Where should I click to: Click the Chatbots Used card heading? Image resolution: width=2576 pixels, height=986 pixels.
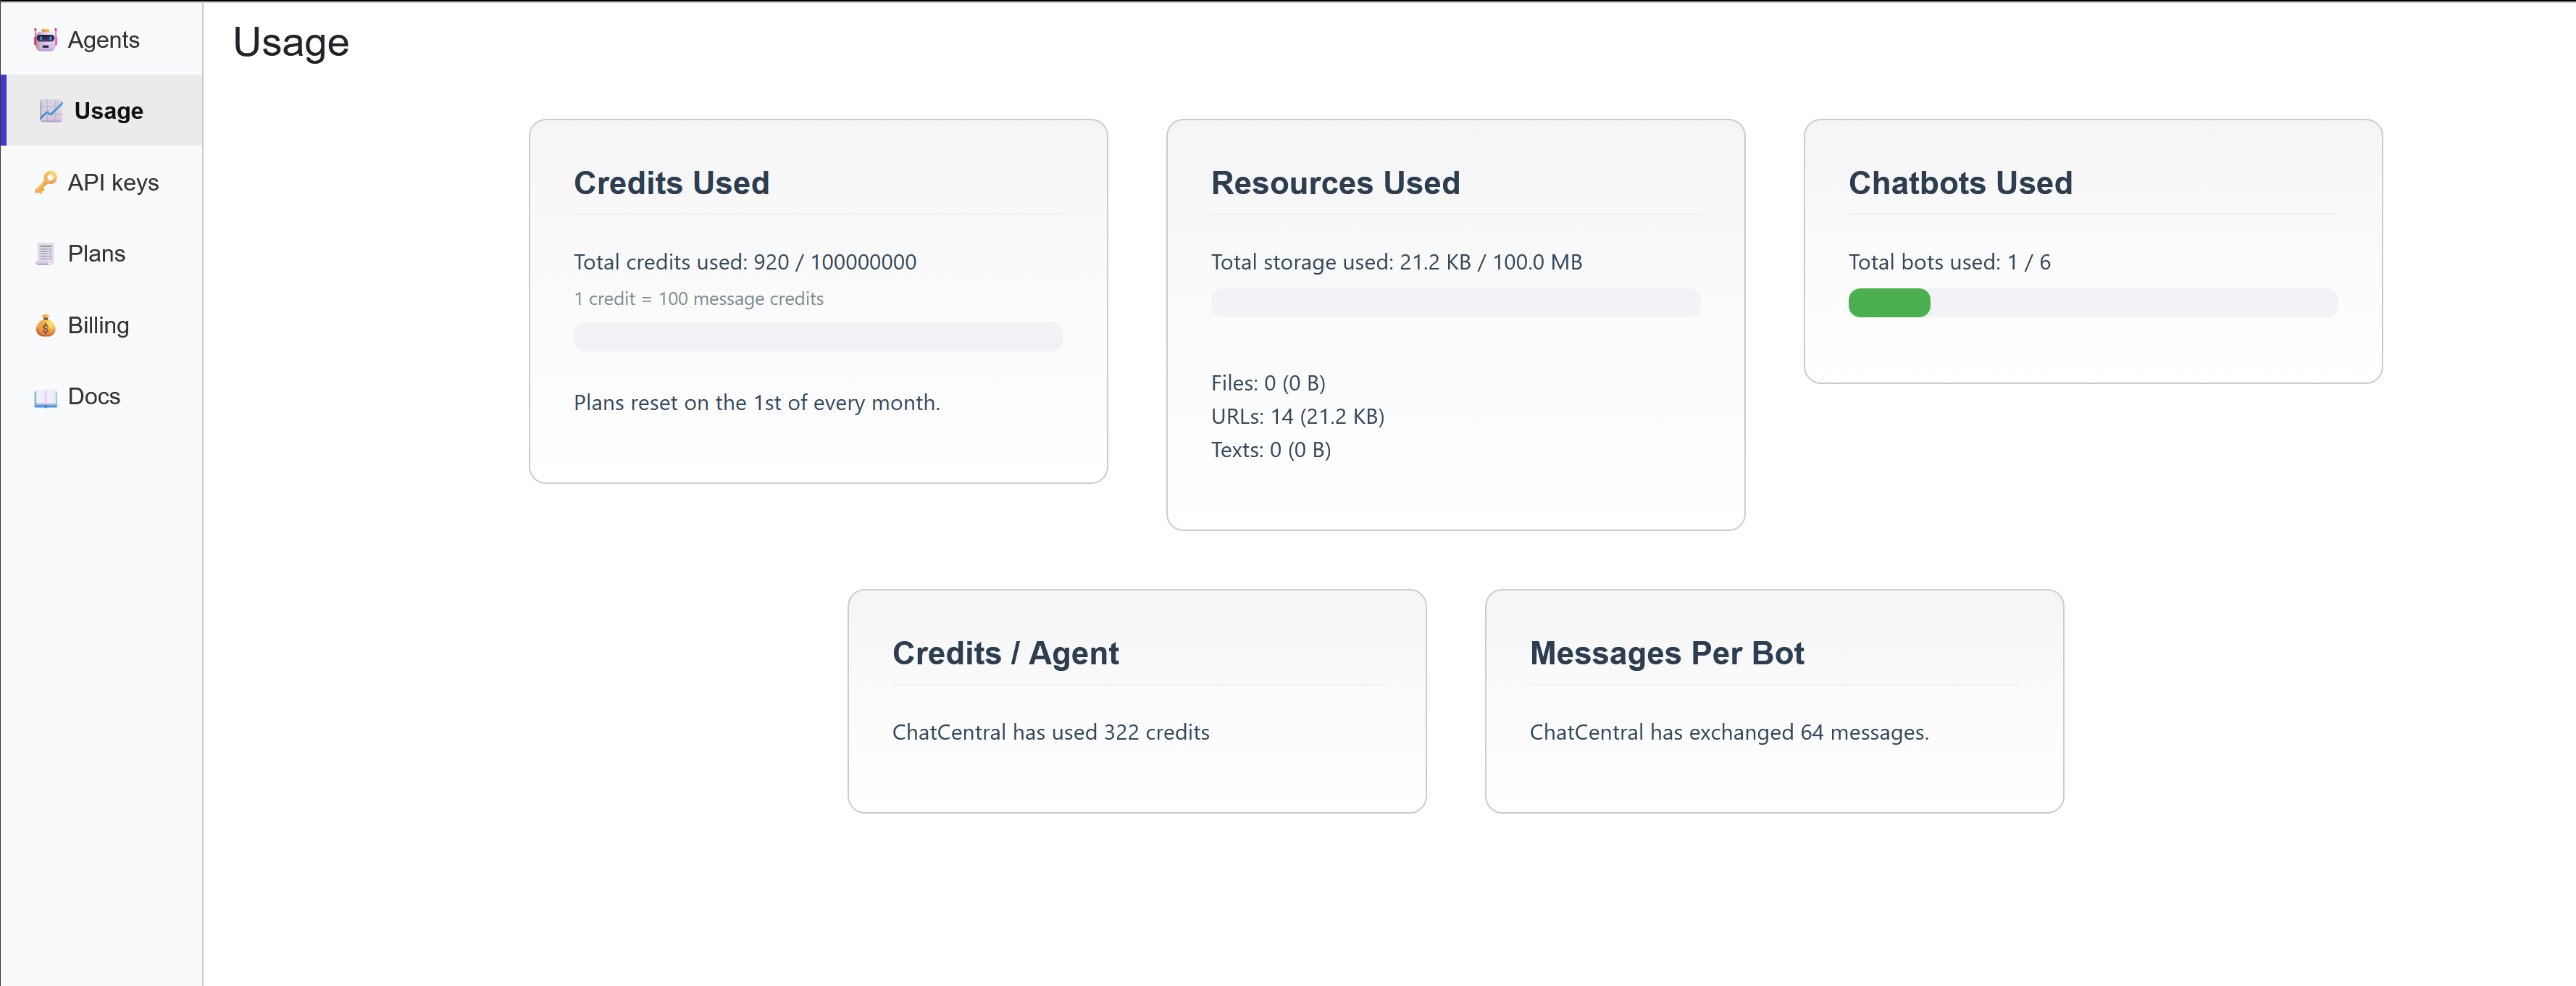tap(1959, 183)
